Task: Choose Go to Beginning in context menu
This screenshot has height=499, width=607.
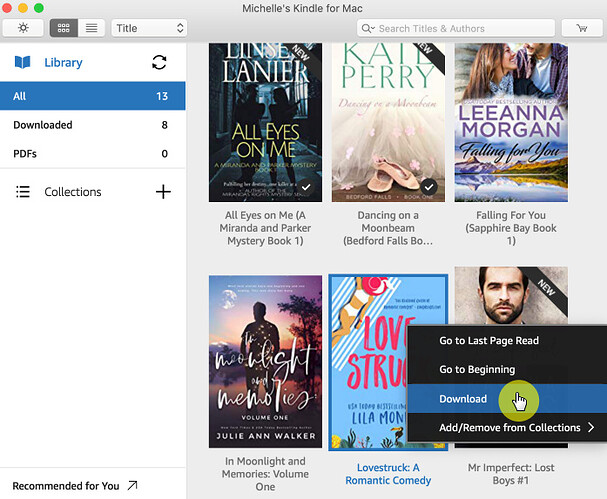Action: pos(477,370)
